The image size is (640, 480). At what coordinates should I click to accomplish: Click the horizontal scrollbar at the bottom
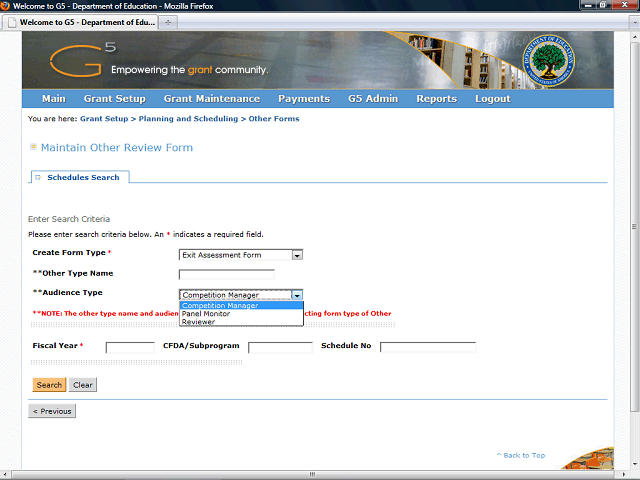pyautogui.click(x=312, y=474)
